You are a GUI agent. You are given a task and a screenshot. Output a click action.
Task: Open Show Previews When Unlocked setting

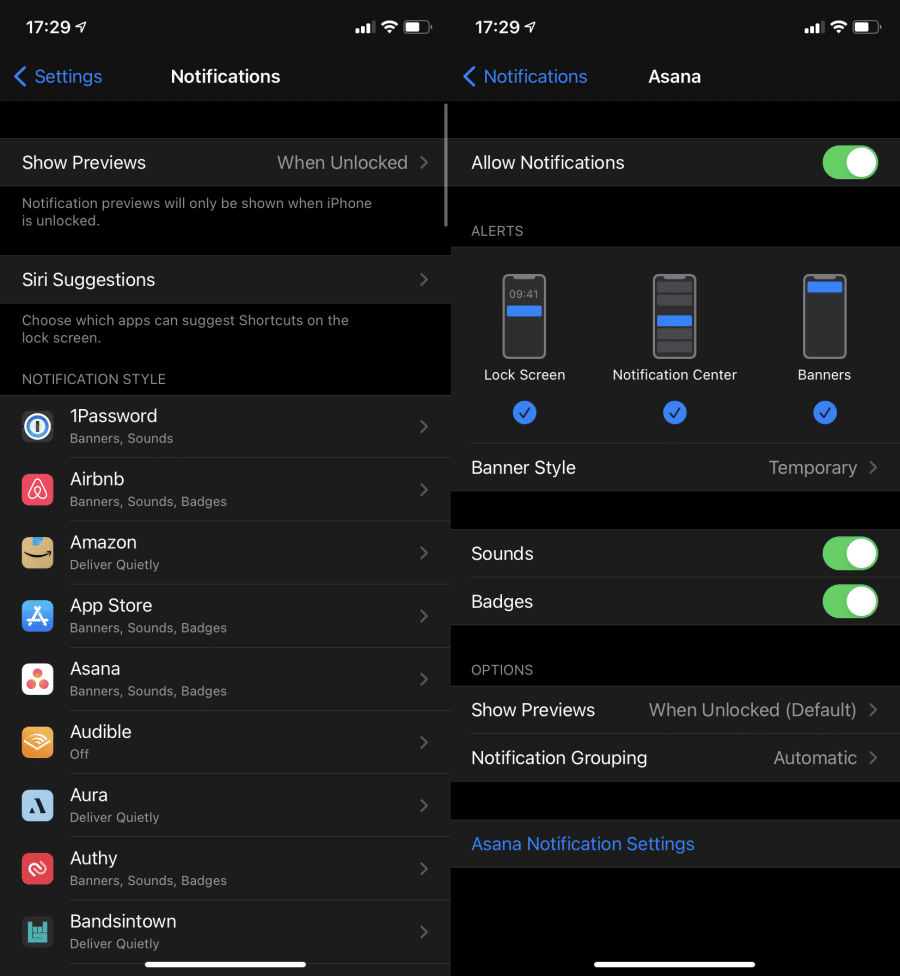(225, 162)
